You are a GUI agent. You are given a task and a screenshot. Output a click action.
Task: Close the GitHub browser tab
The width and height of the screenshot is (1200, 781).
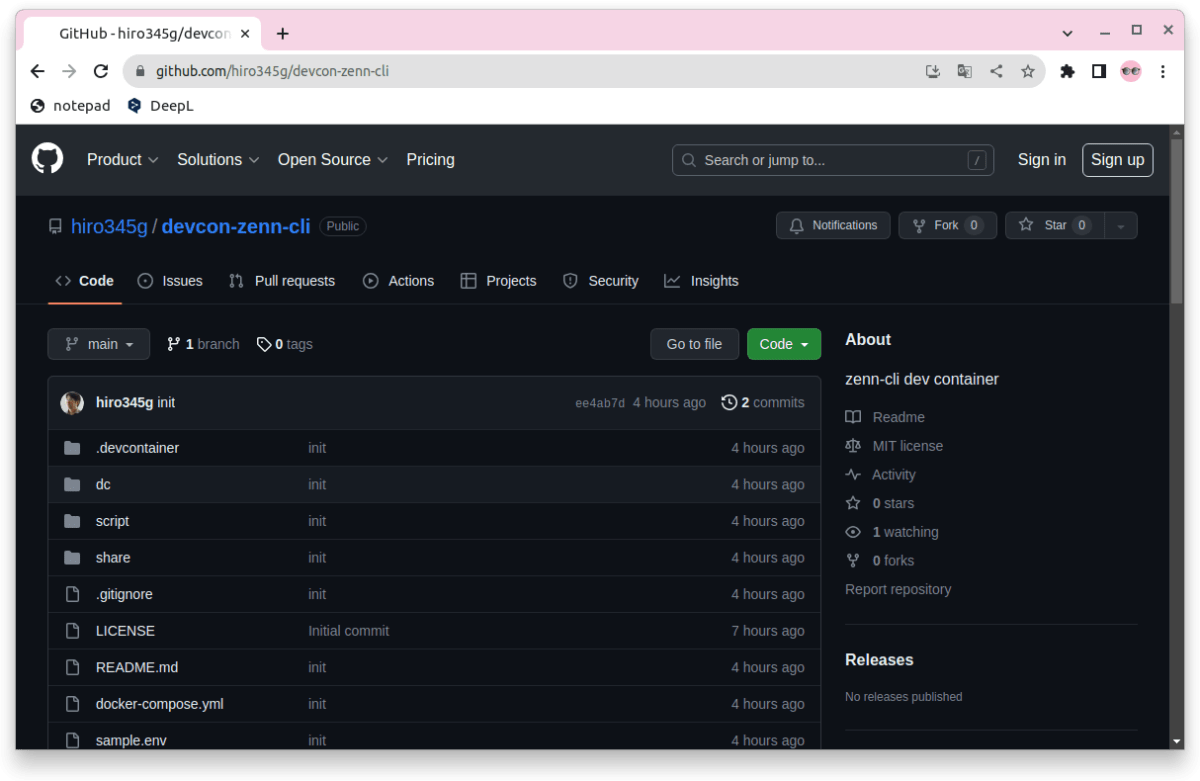pos(245,33)
